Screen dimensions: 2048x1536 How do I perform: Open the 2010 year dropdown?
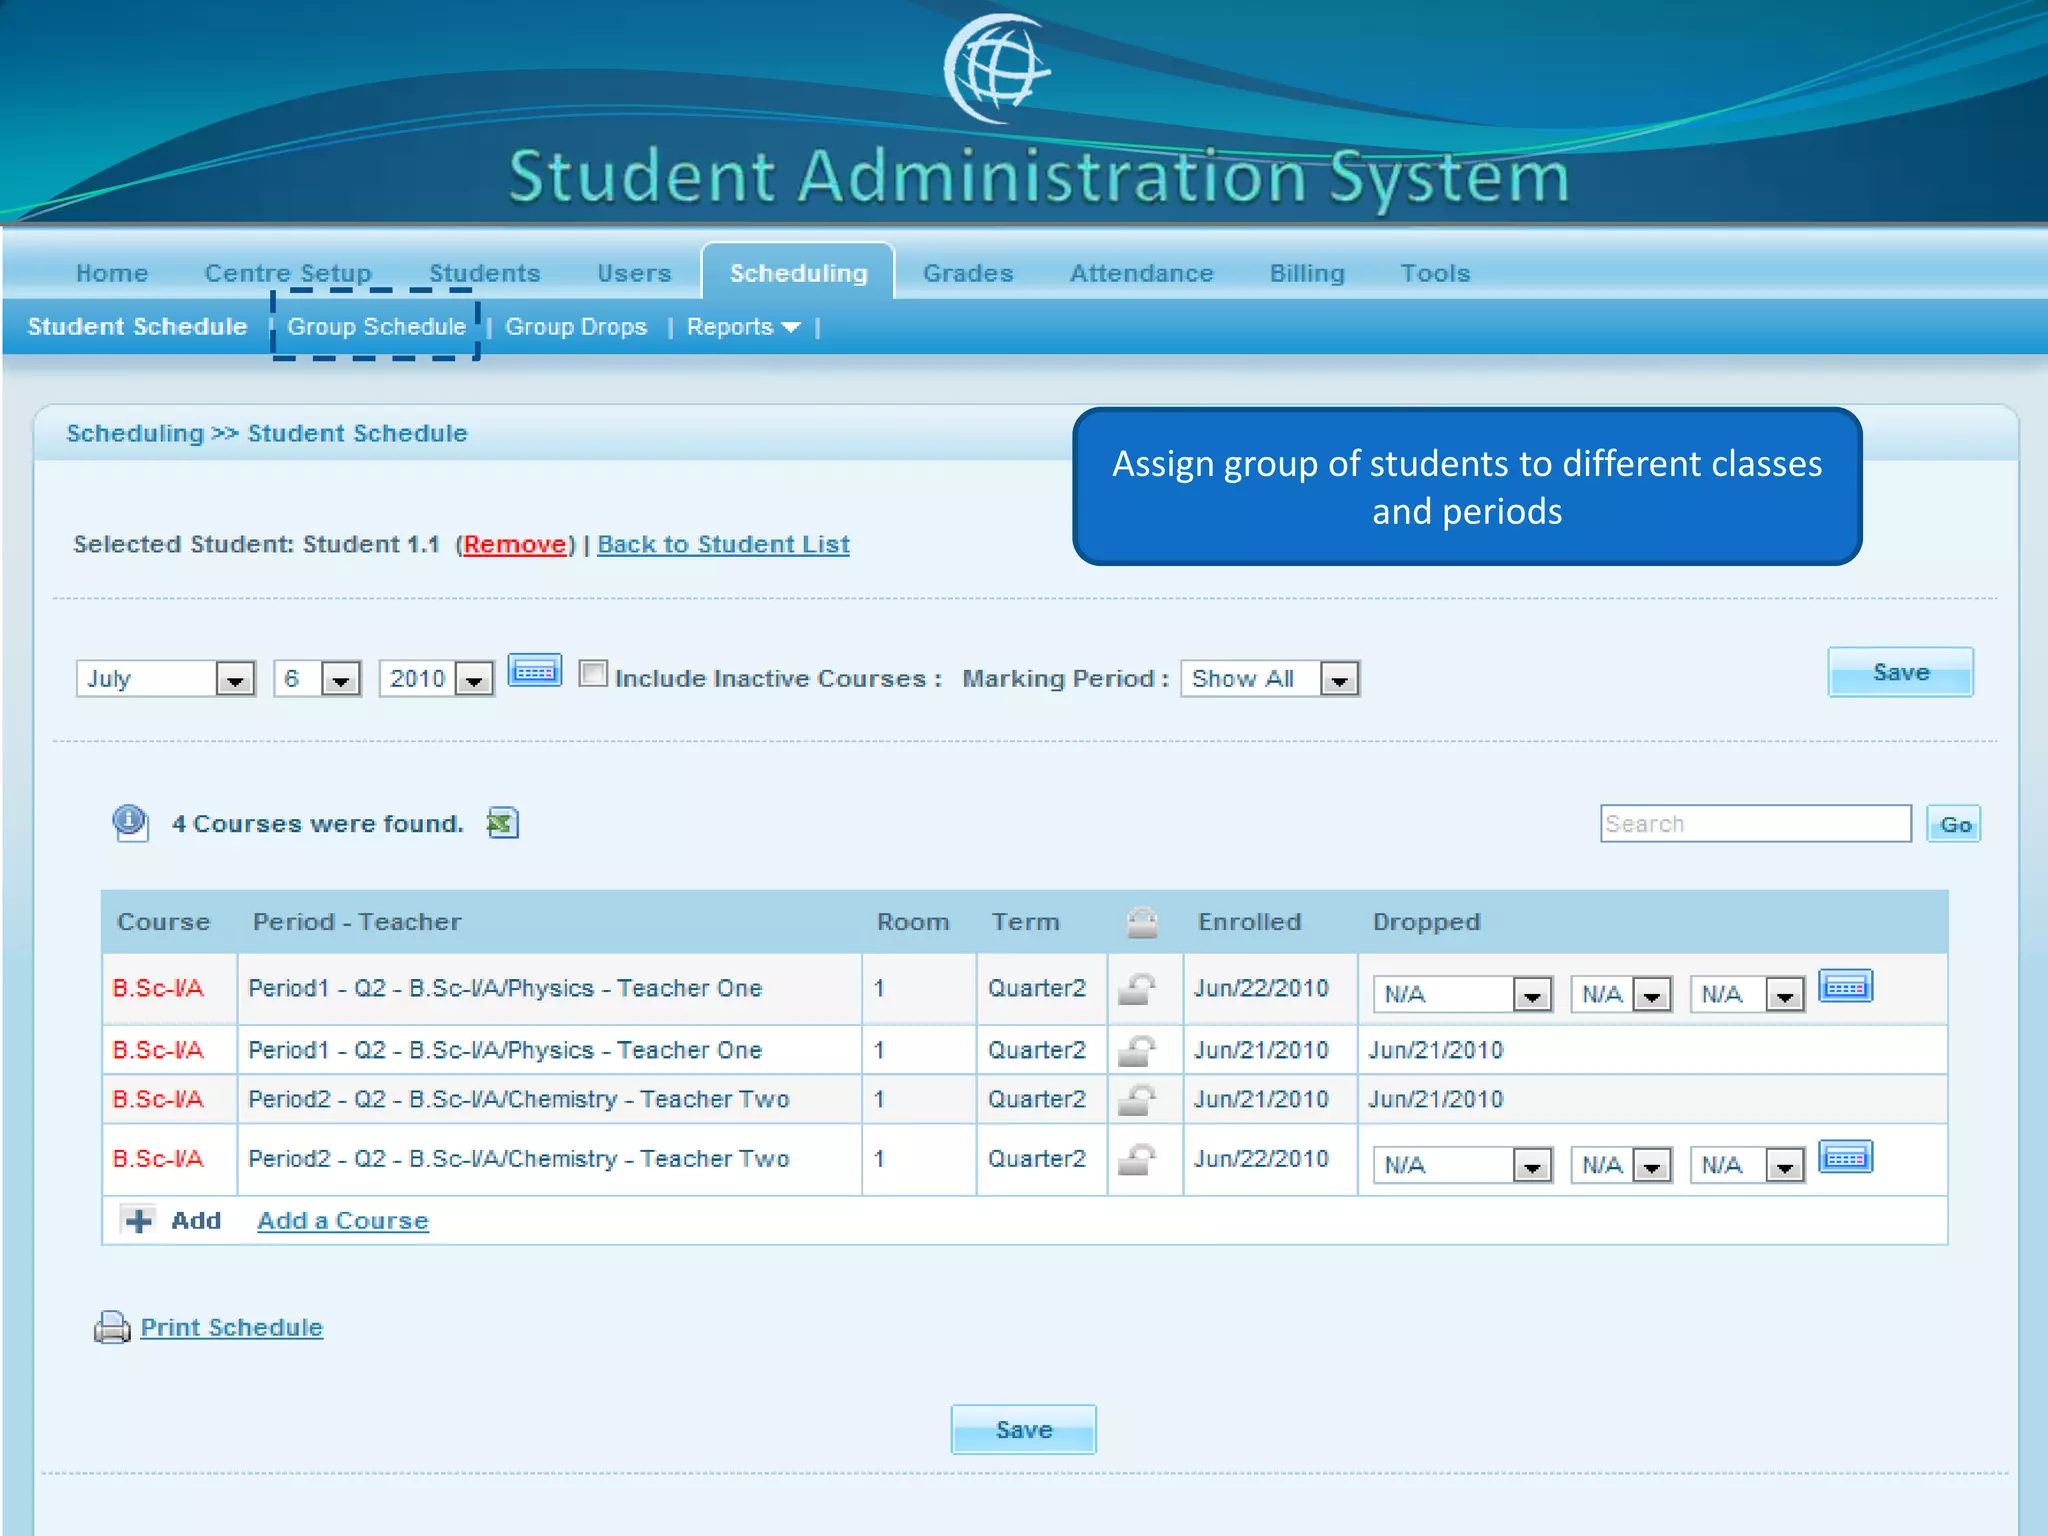coord(436,679)
